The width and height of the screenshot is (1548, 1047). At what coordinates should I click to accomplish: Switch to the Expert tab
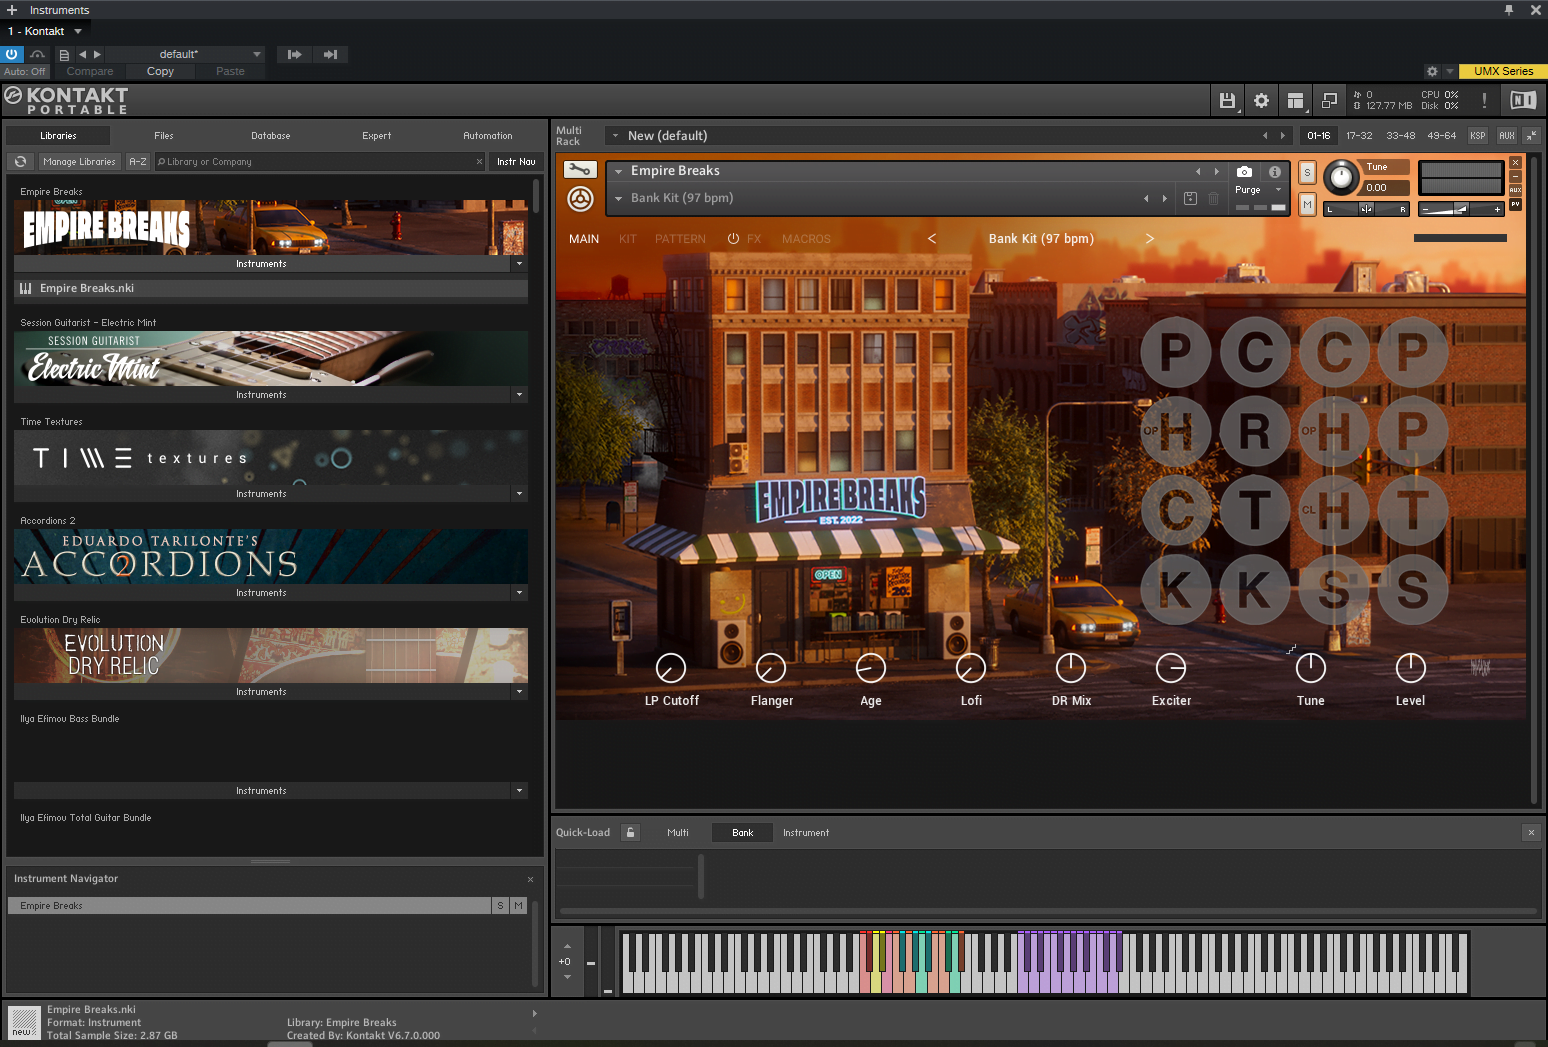click(x=377, y=136)
